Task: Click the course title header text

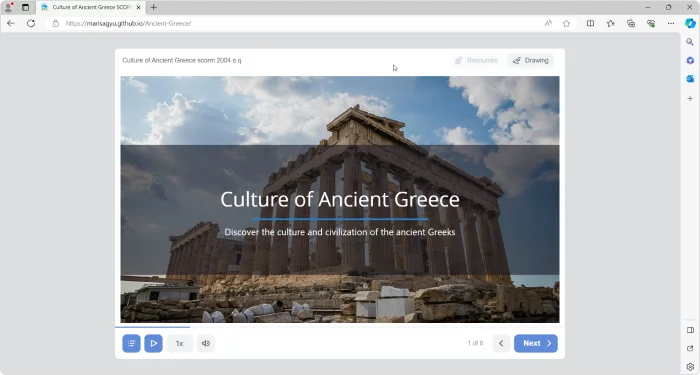Action: [182, 60]
